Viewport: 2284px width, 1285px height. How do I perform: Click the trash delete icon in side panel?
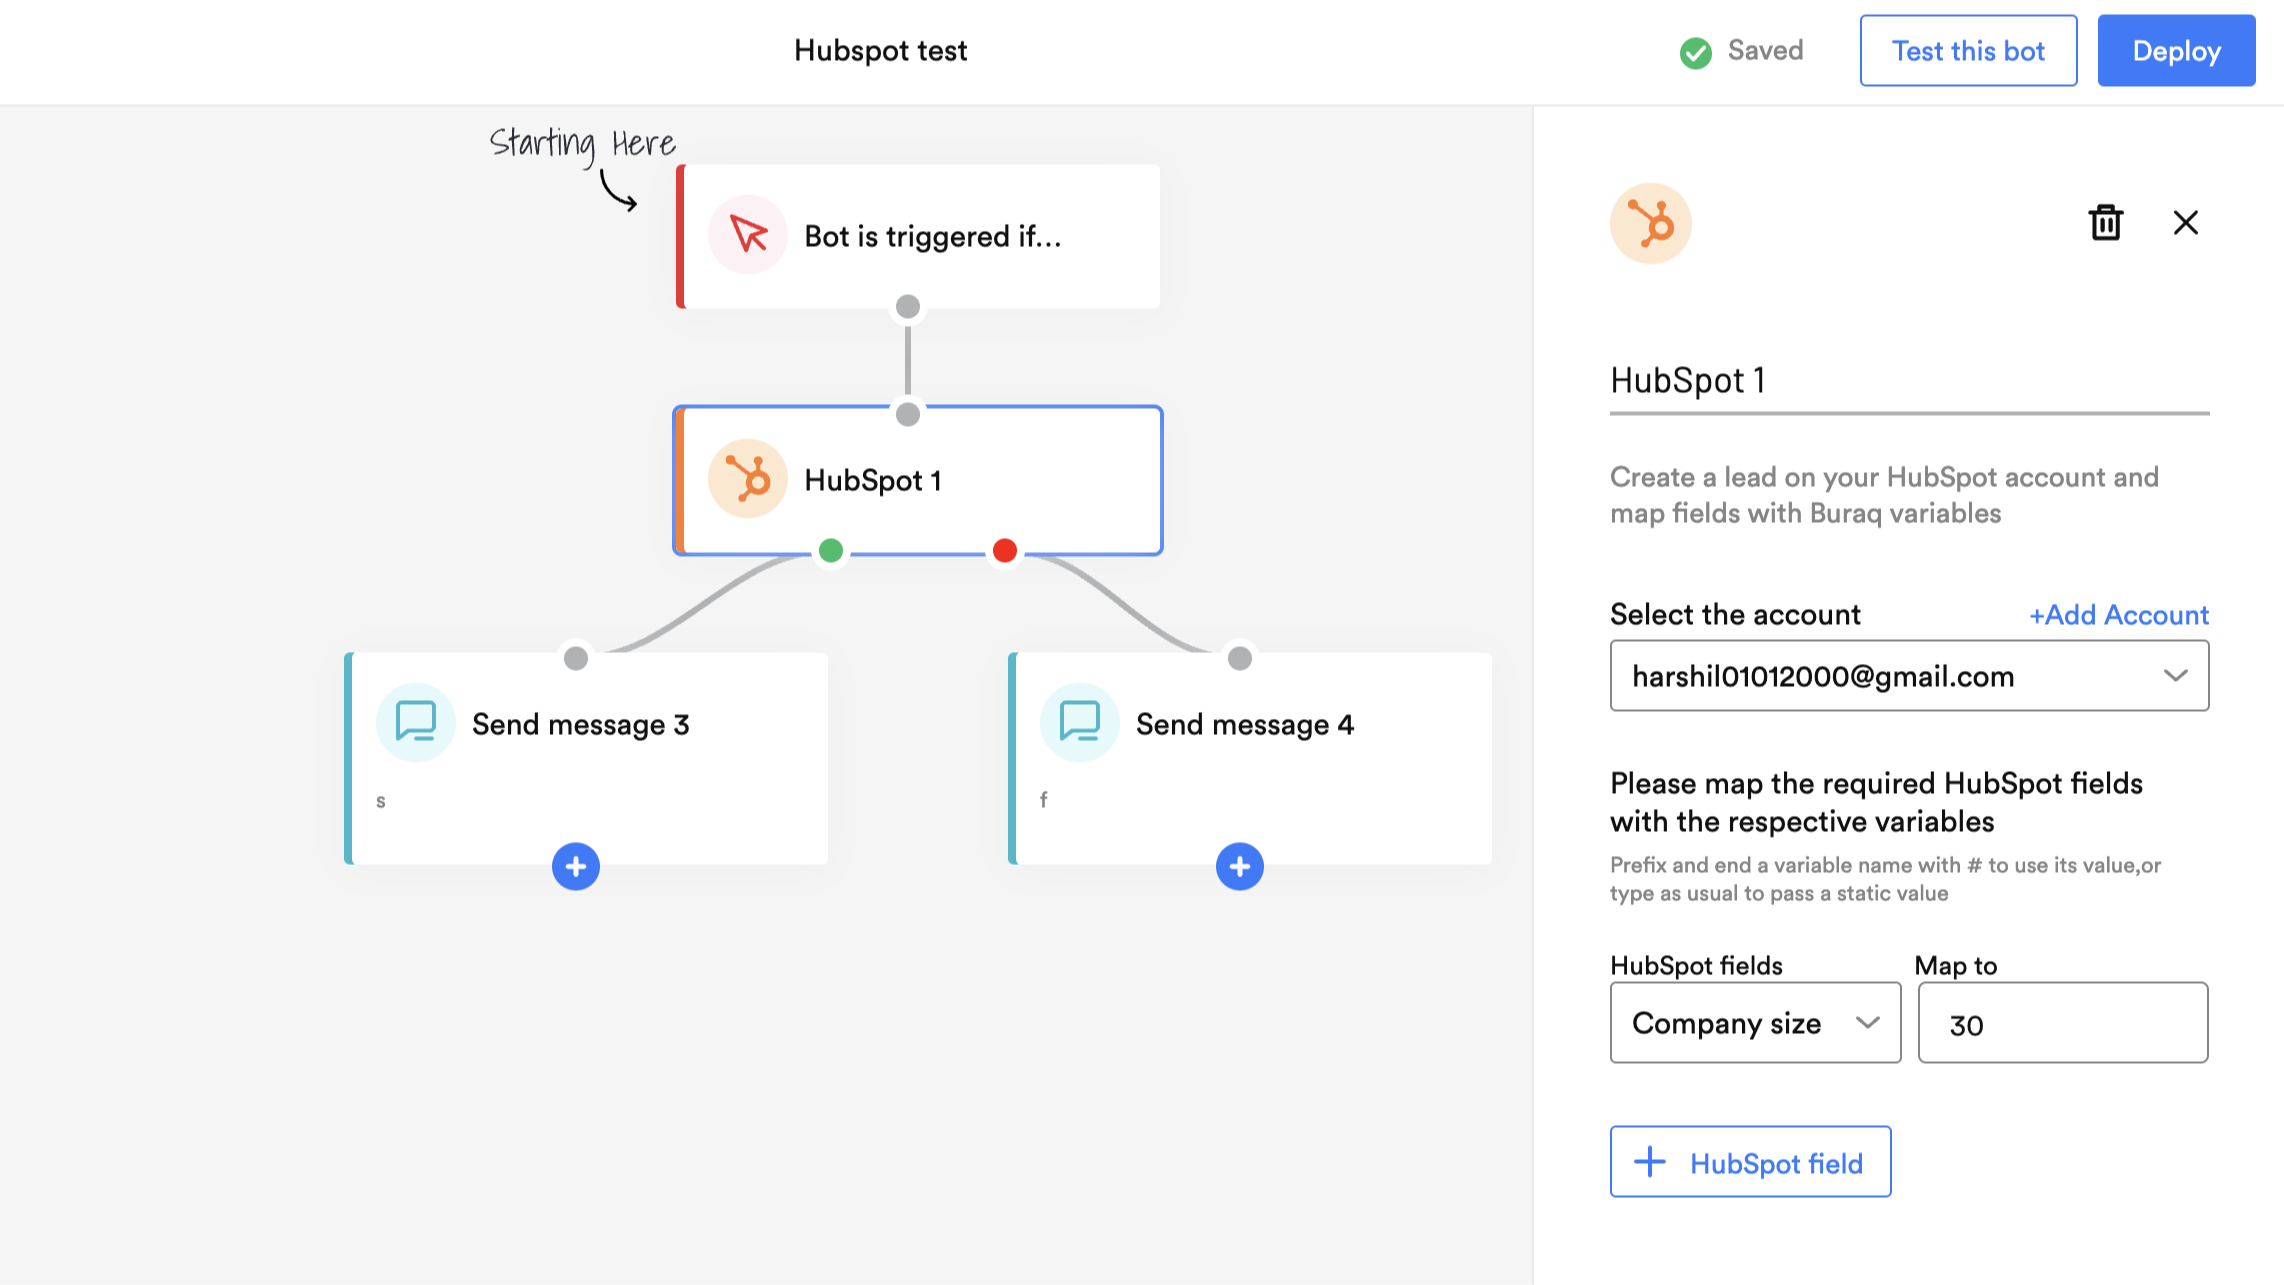click(x=2105, y=222)
